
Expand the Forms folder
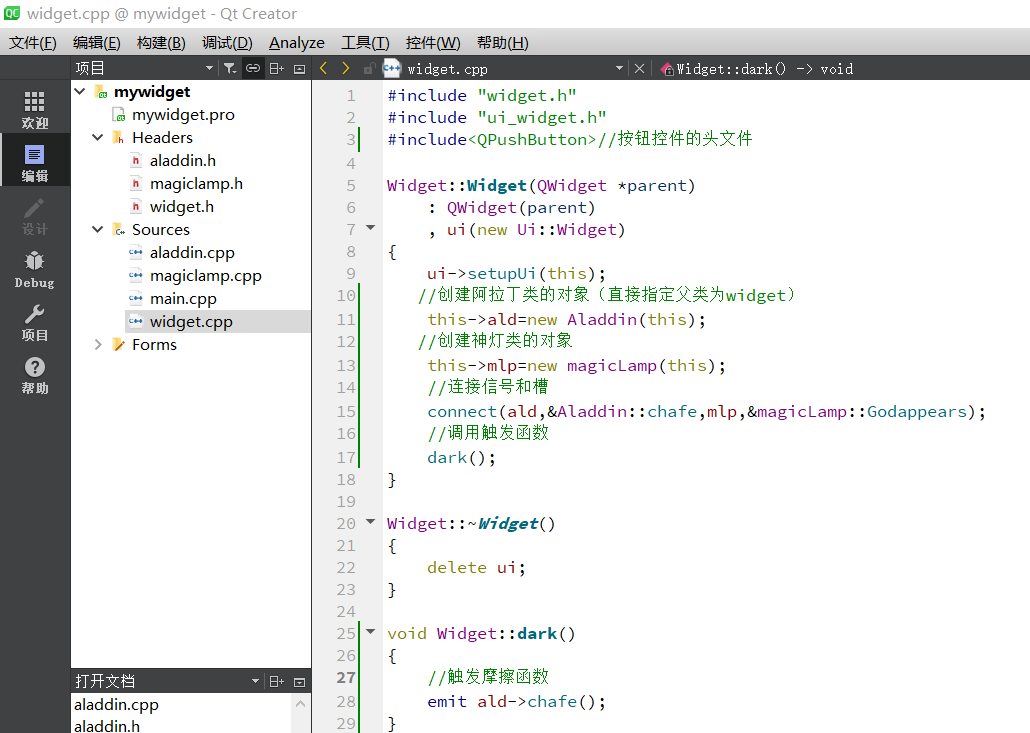[x=98, y=344]
